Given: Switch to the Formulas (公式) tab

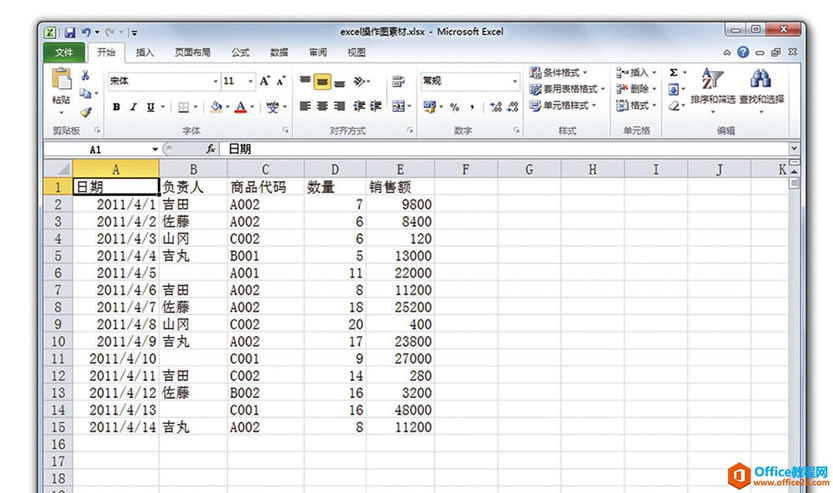Looking at the screenshot, I should click(x=240, y=52).
